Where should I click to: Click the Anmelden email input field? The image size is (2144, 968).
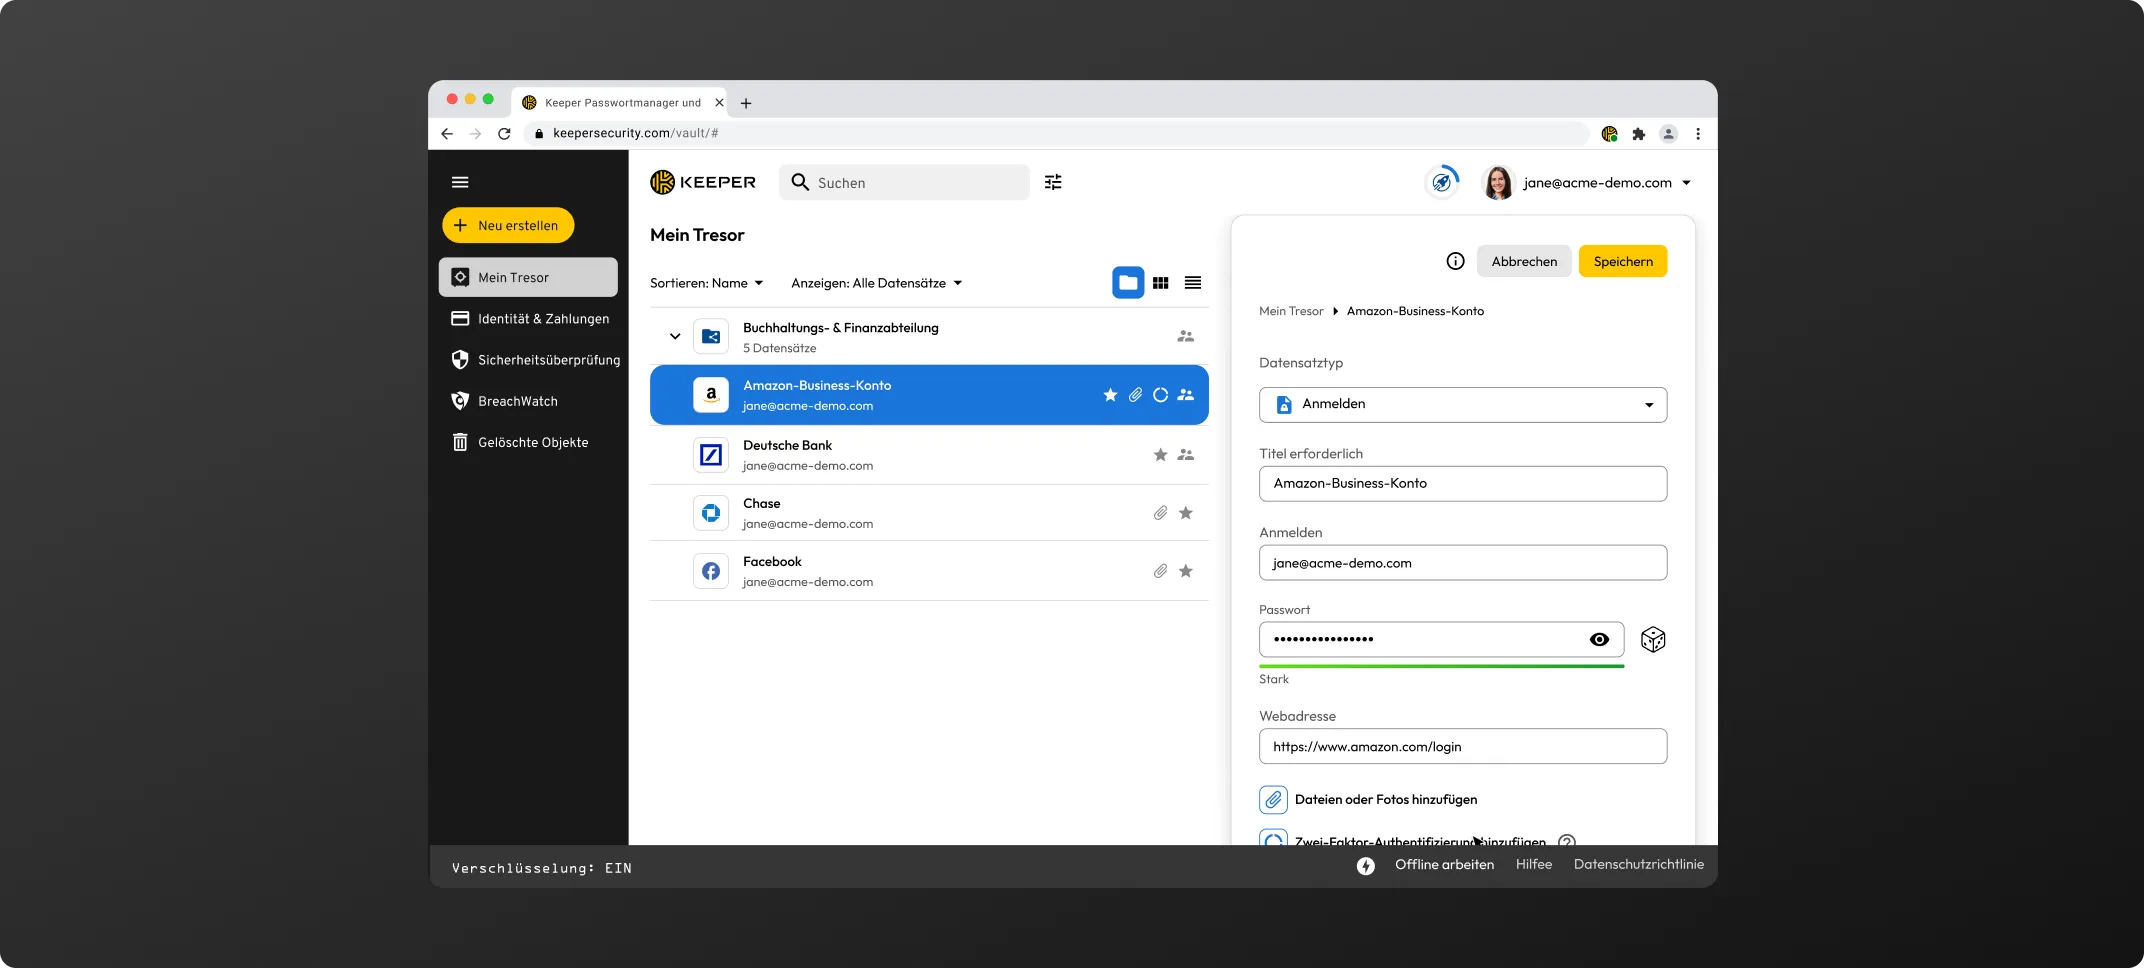(1463, 563)
